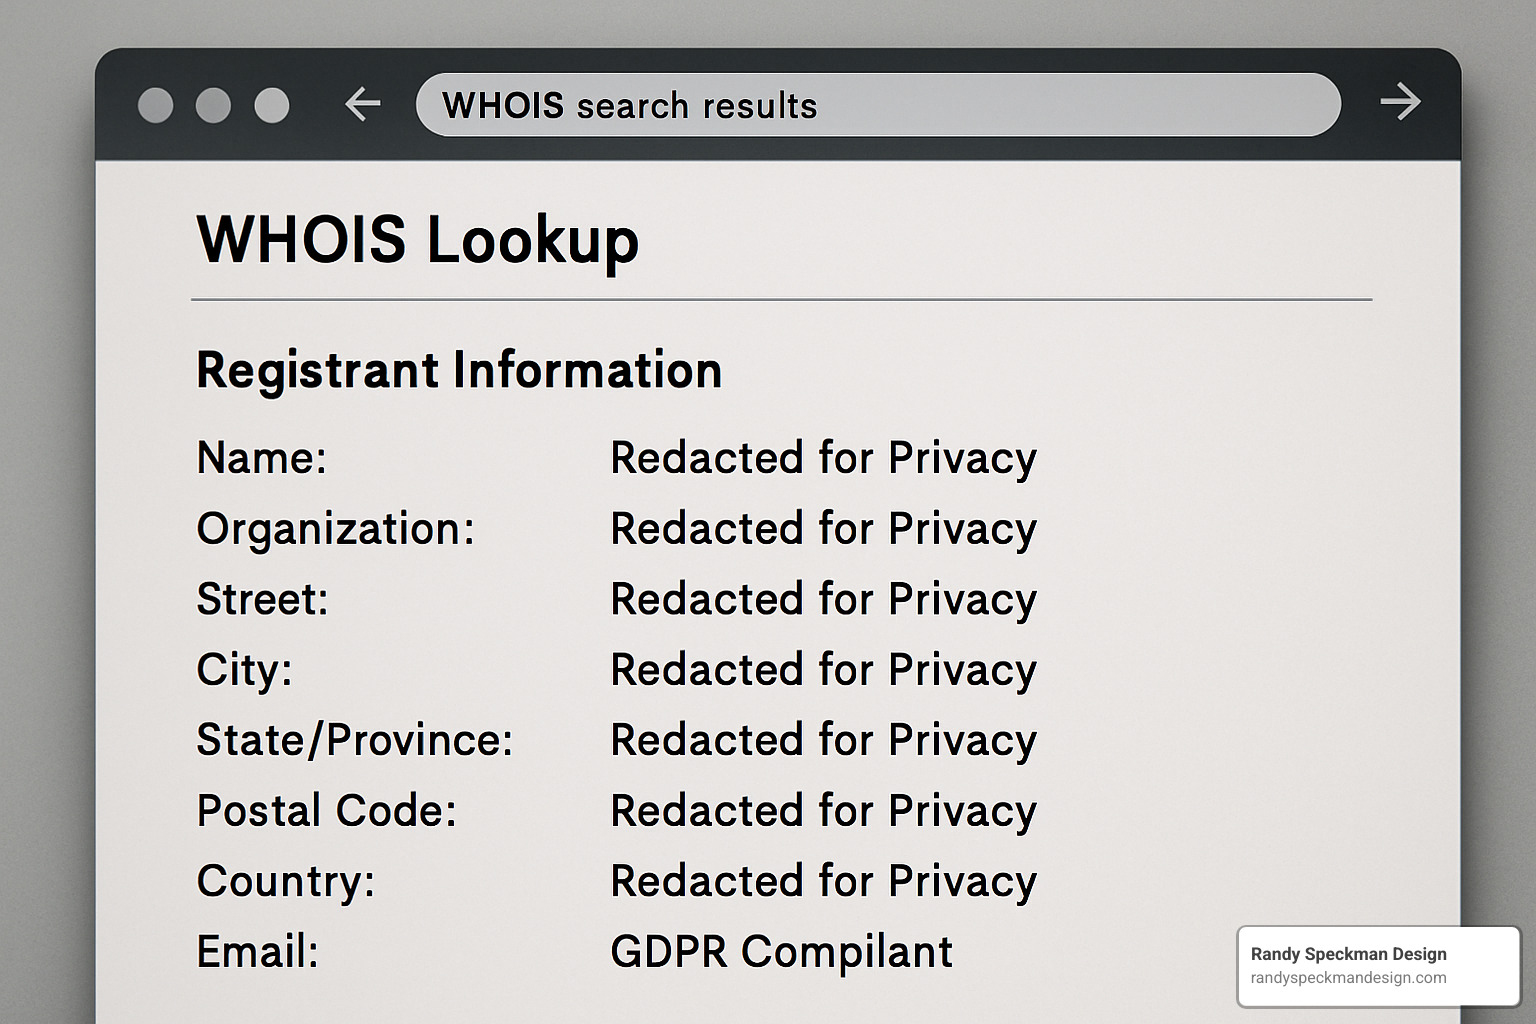Click the Country: label
Viewport: 1536px width, 1024px height.
286,882
